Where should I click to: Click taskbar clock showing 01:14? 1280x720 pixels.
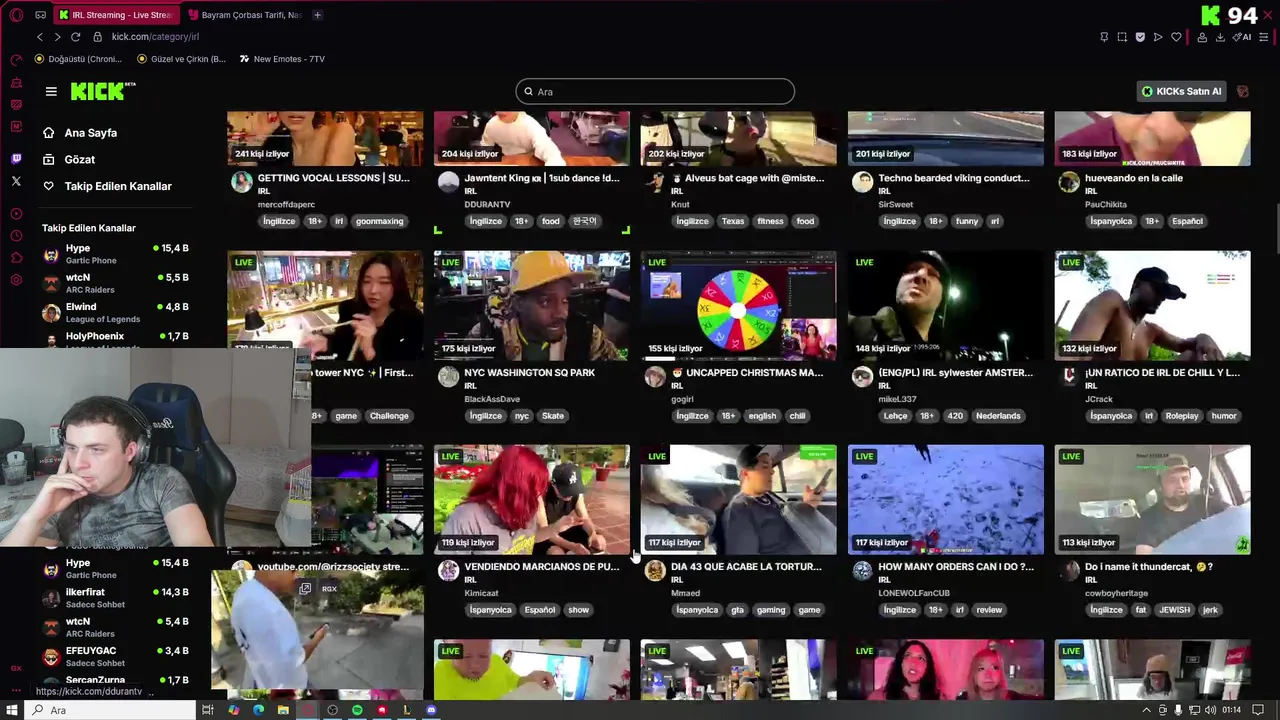pos(1231,710)
